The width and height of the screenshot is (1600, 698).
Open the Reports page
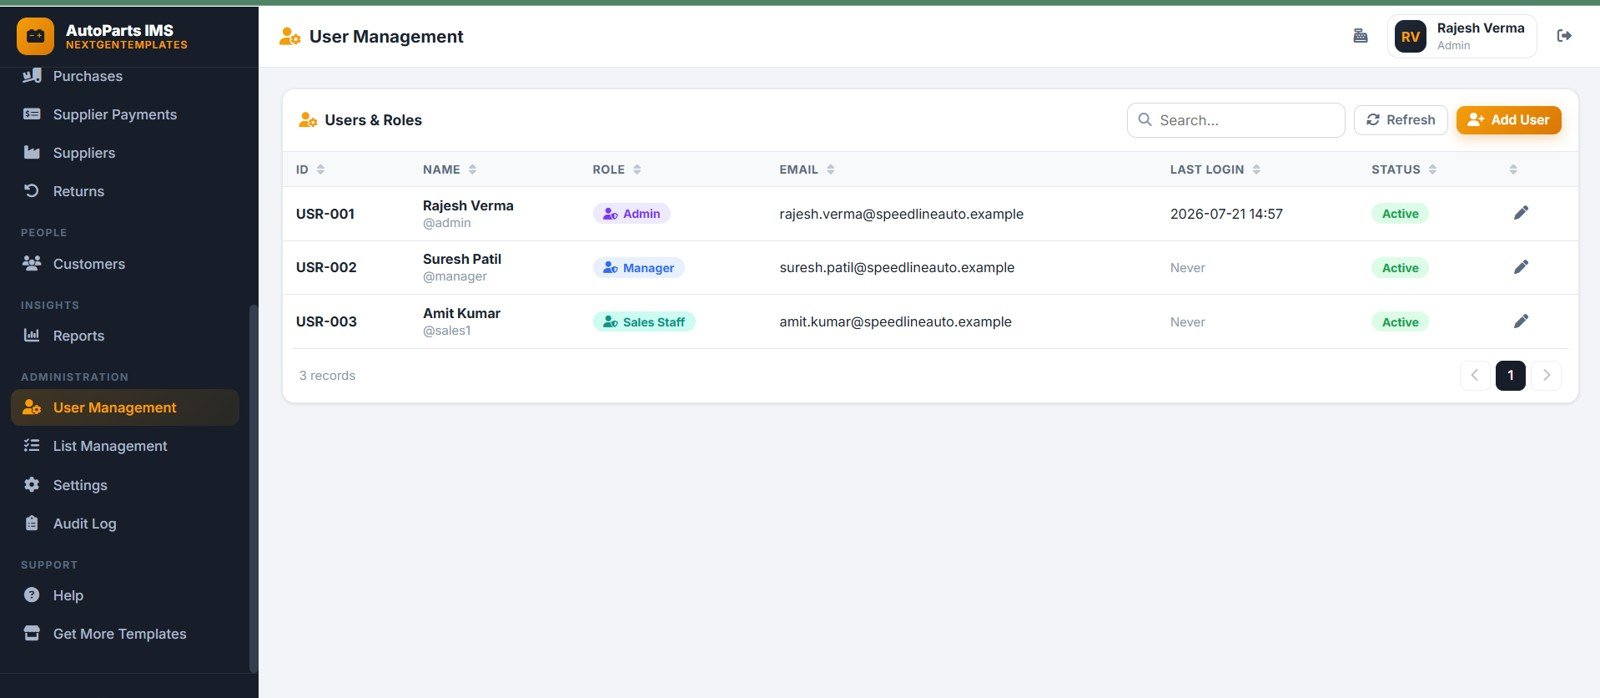point(125,336)
